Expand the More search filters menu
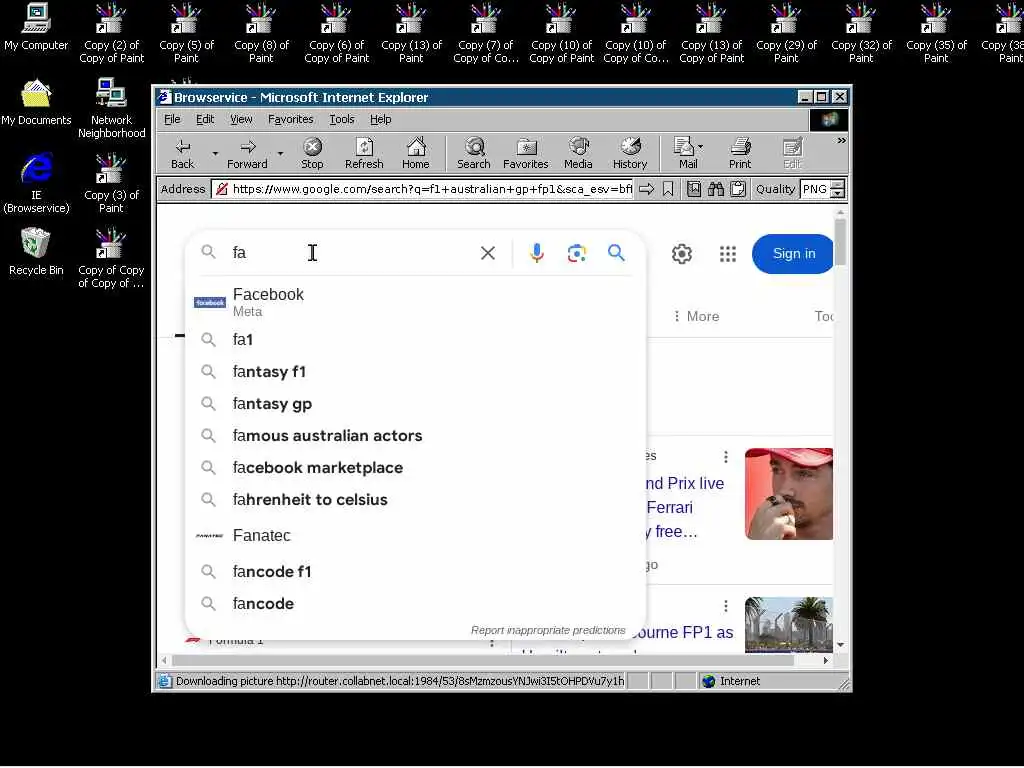This screenshot has width=1024, height=768. (x=696, y=316)
